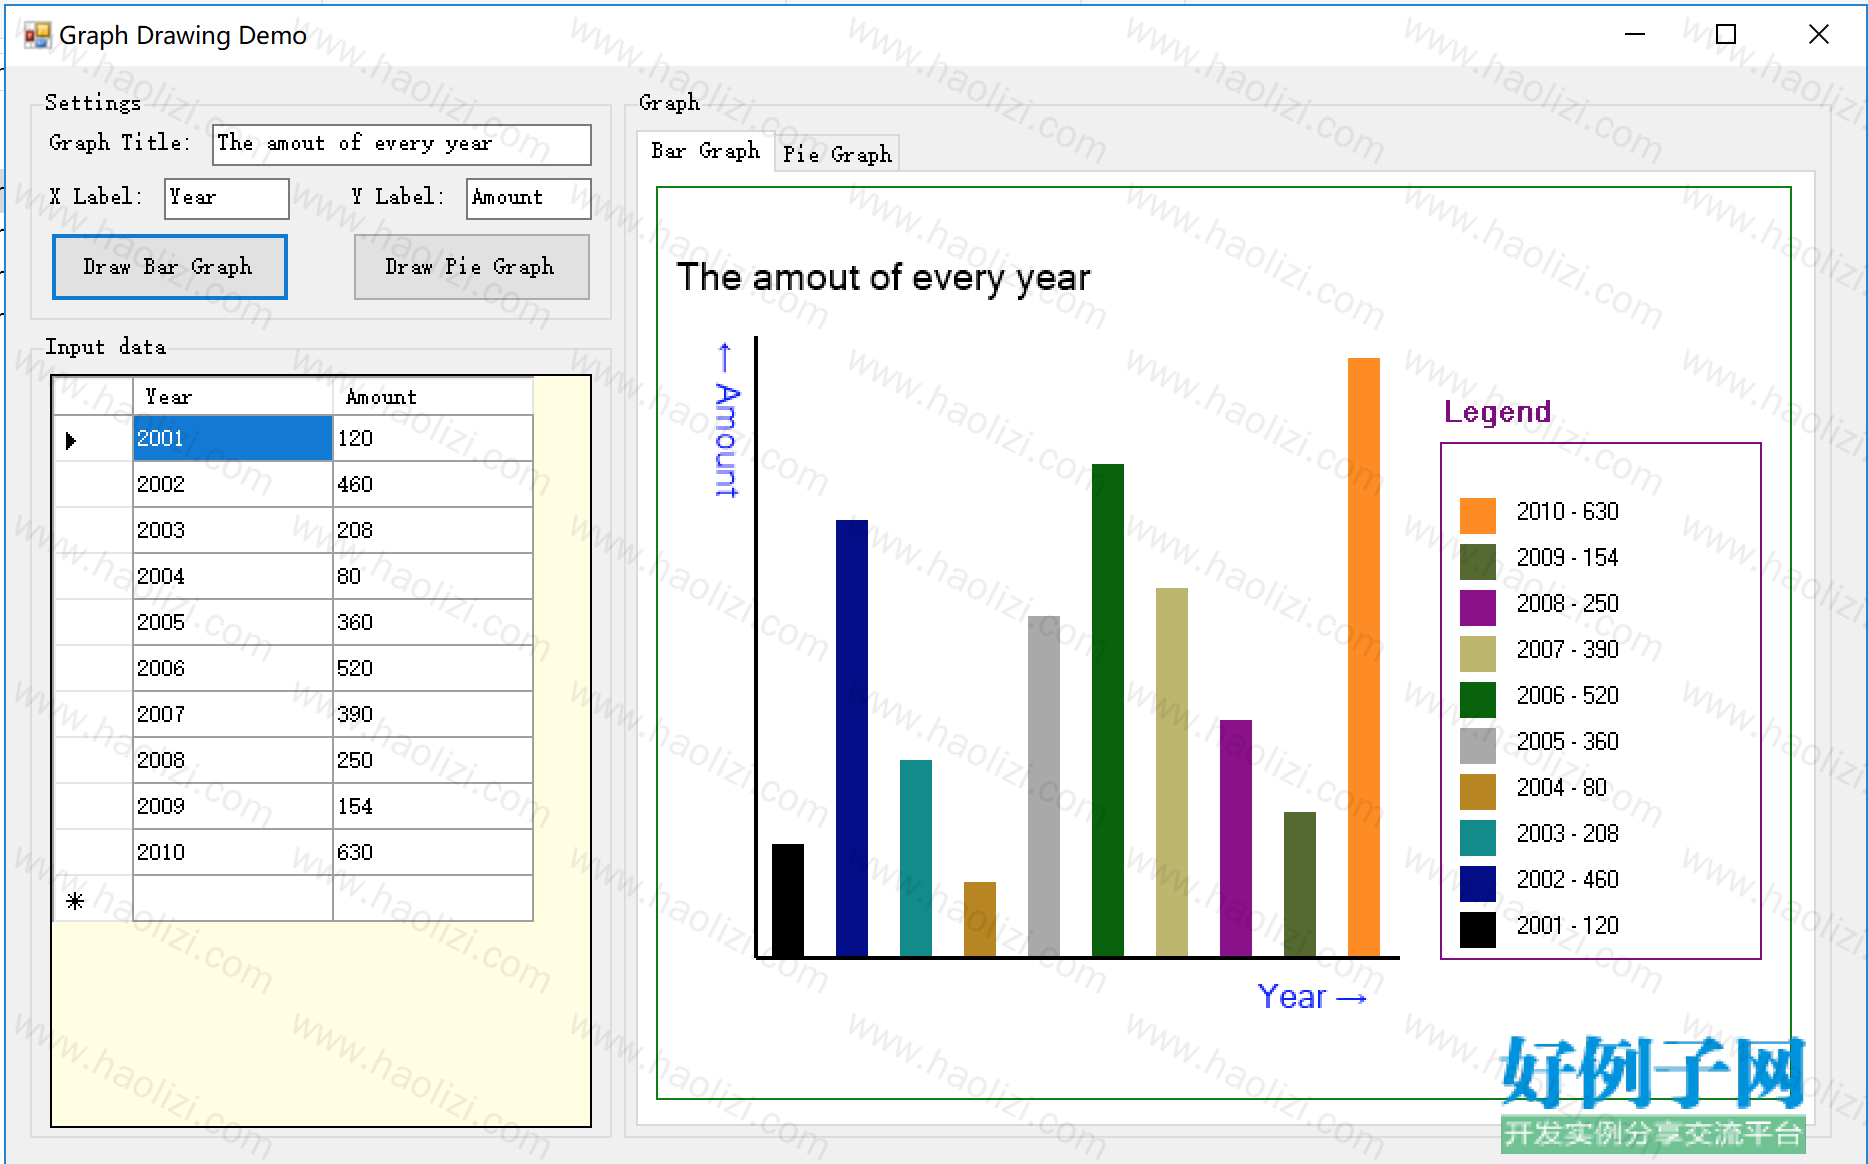1868x1164 pixels.
Task: Click the Draw Pie Graph button
Action: pos(471,267)
